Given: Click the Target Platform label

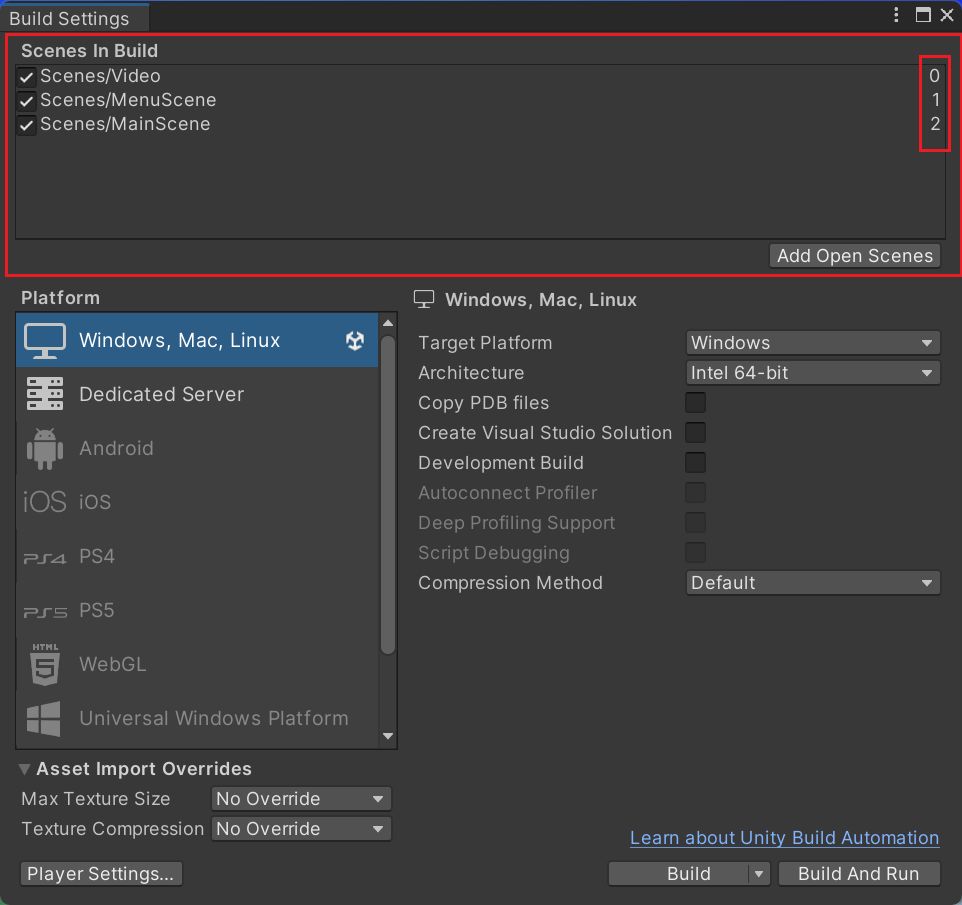Looking at the screenshot, I should 485,342.
